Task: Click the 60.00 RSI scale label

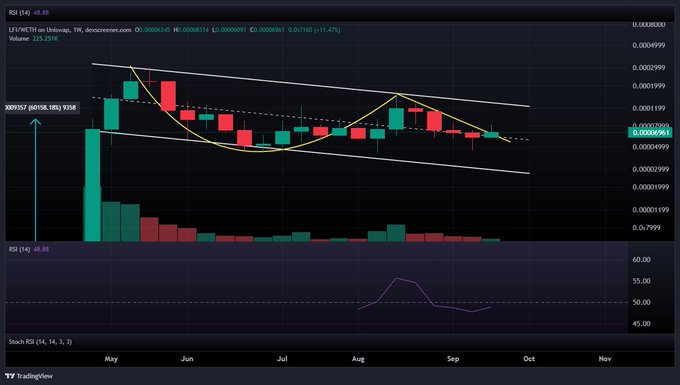Action: coord(641,259)
